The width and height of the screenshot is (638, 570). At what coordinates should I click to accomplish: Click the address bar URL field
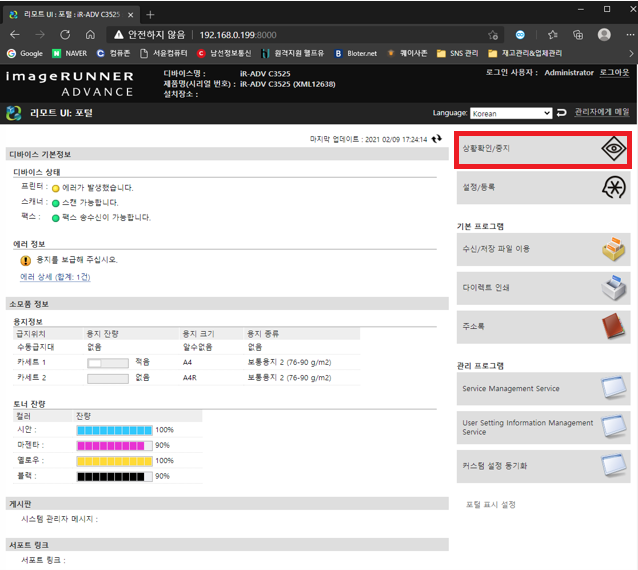tap(305, 35)
